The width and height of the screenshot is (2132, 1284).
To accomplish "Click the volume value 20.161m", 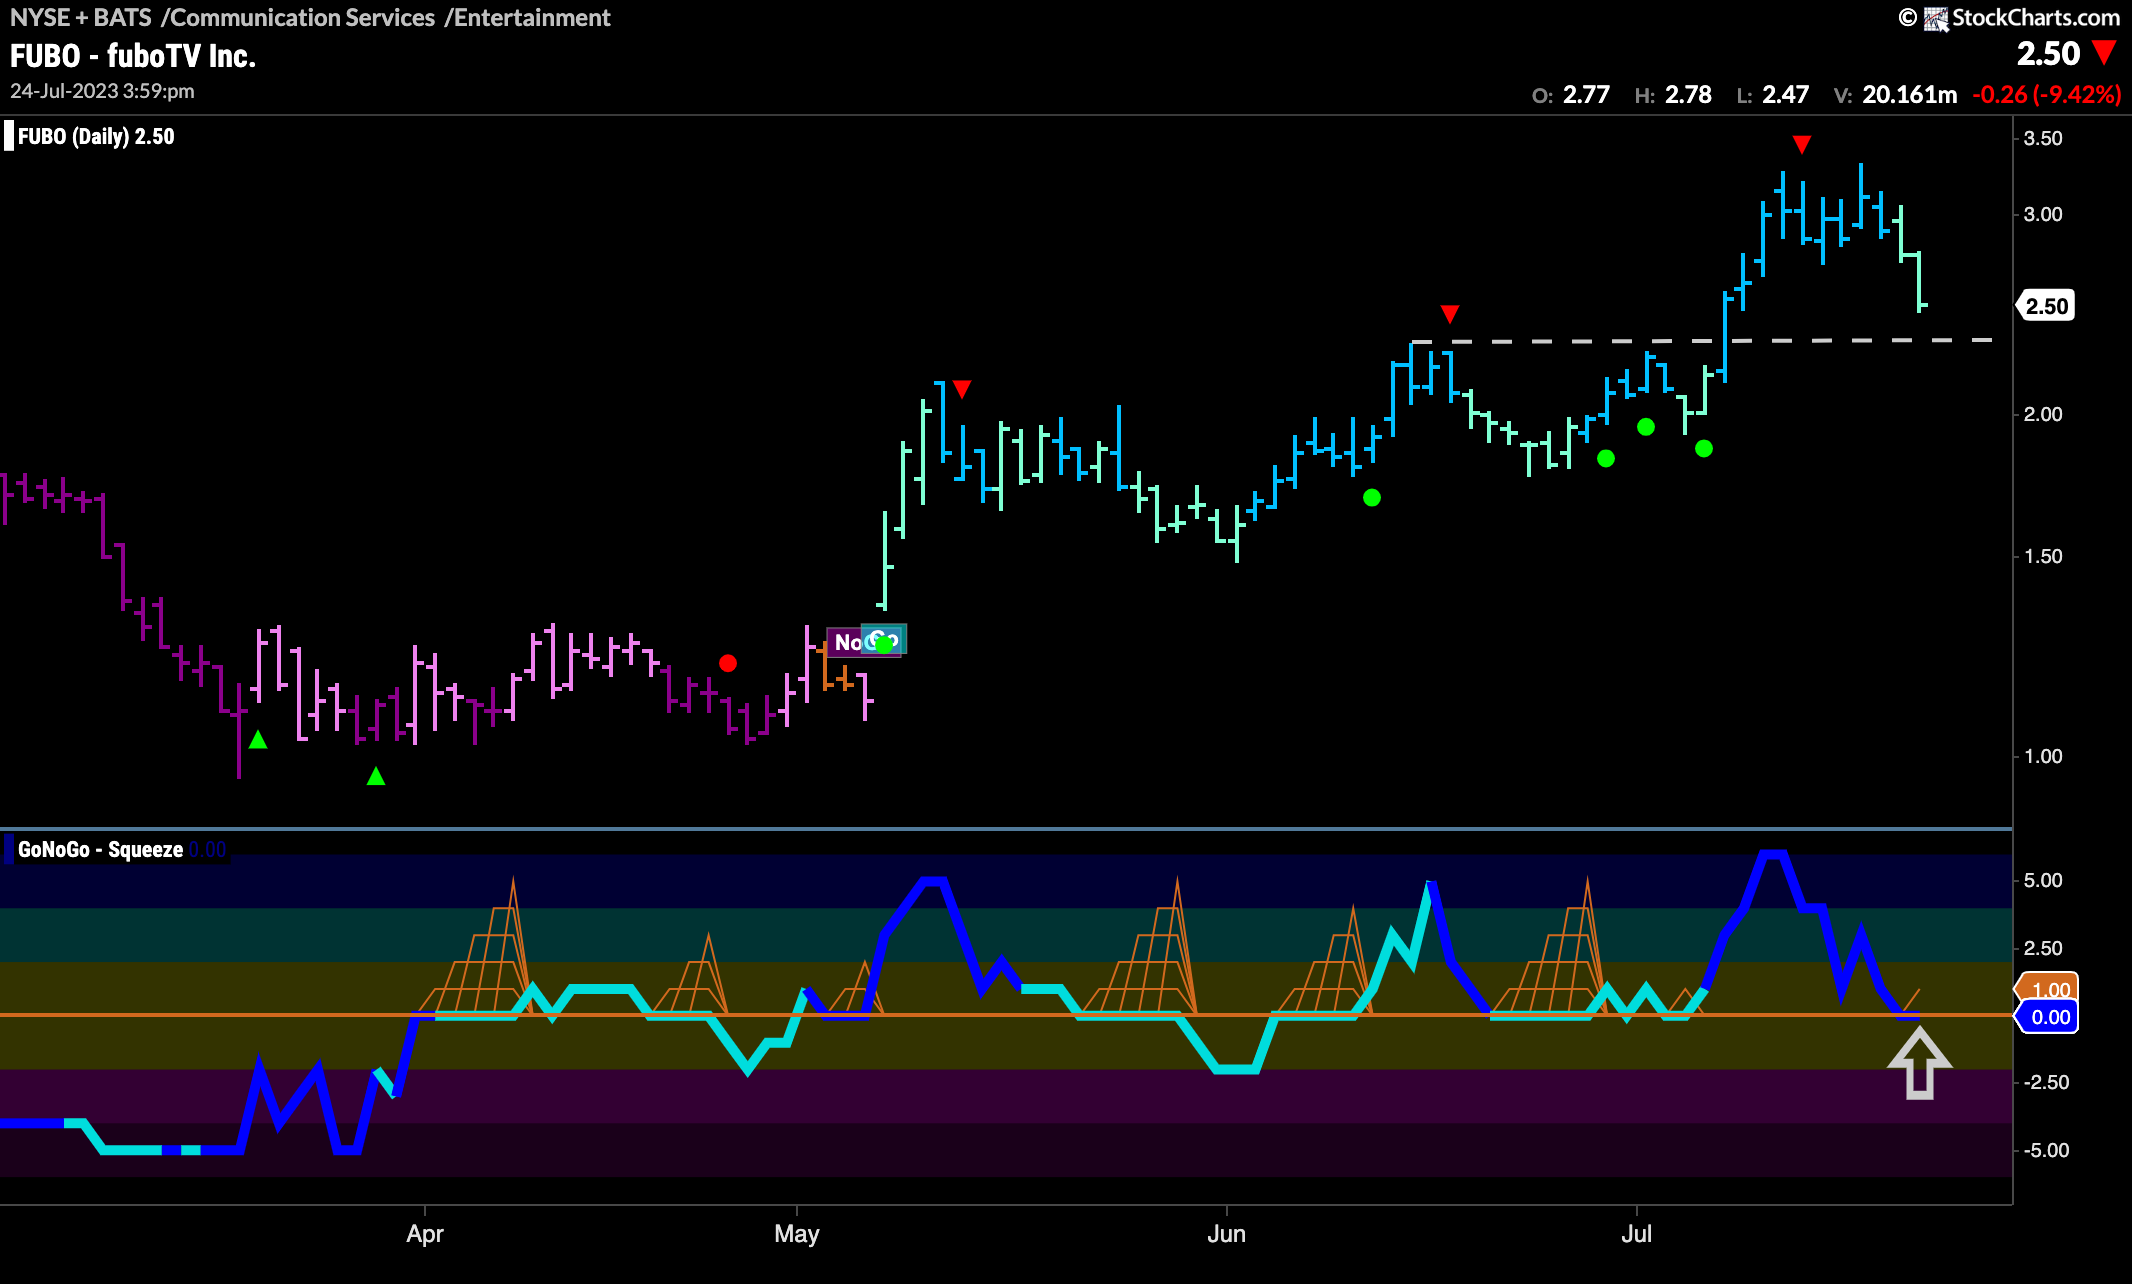I will tap(1910, 95).
